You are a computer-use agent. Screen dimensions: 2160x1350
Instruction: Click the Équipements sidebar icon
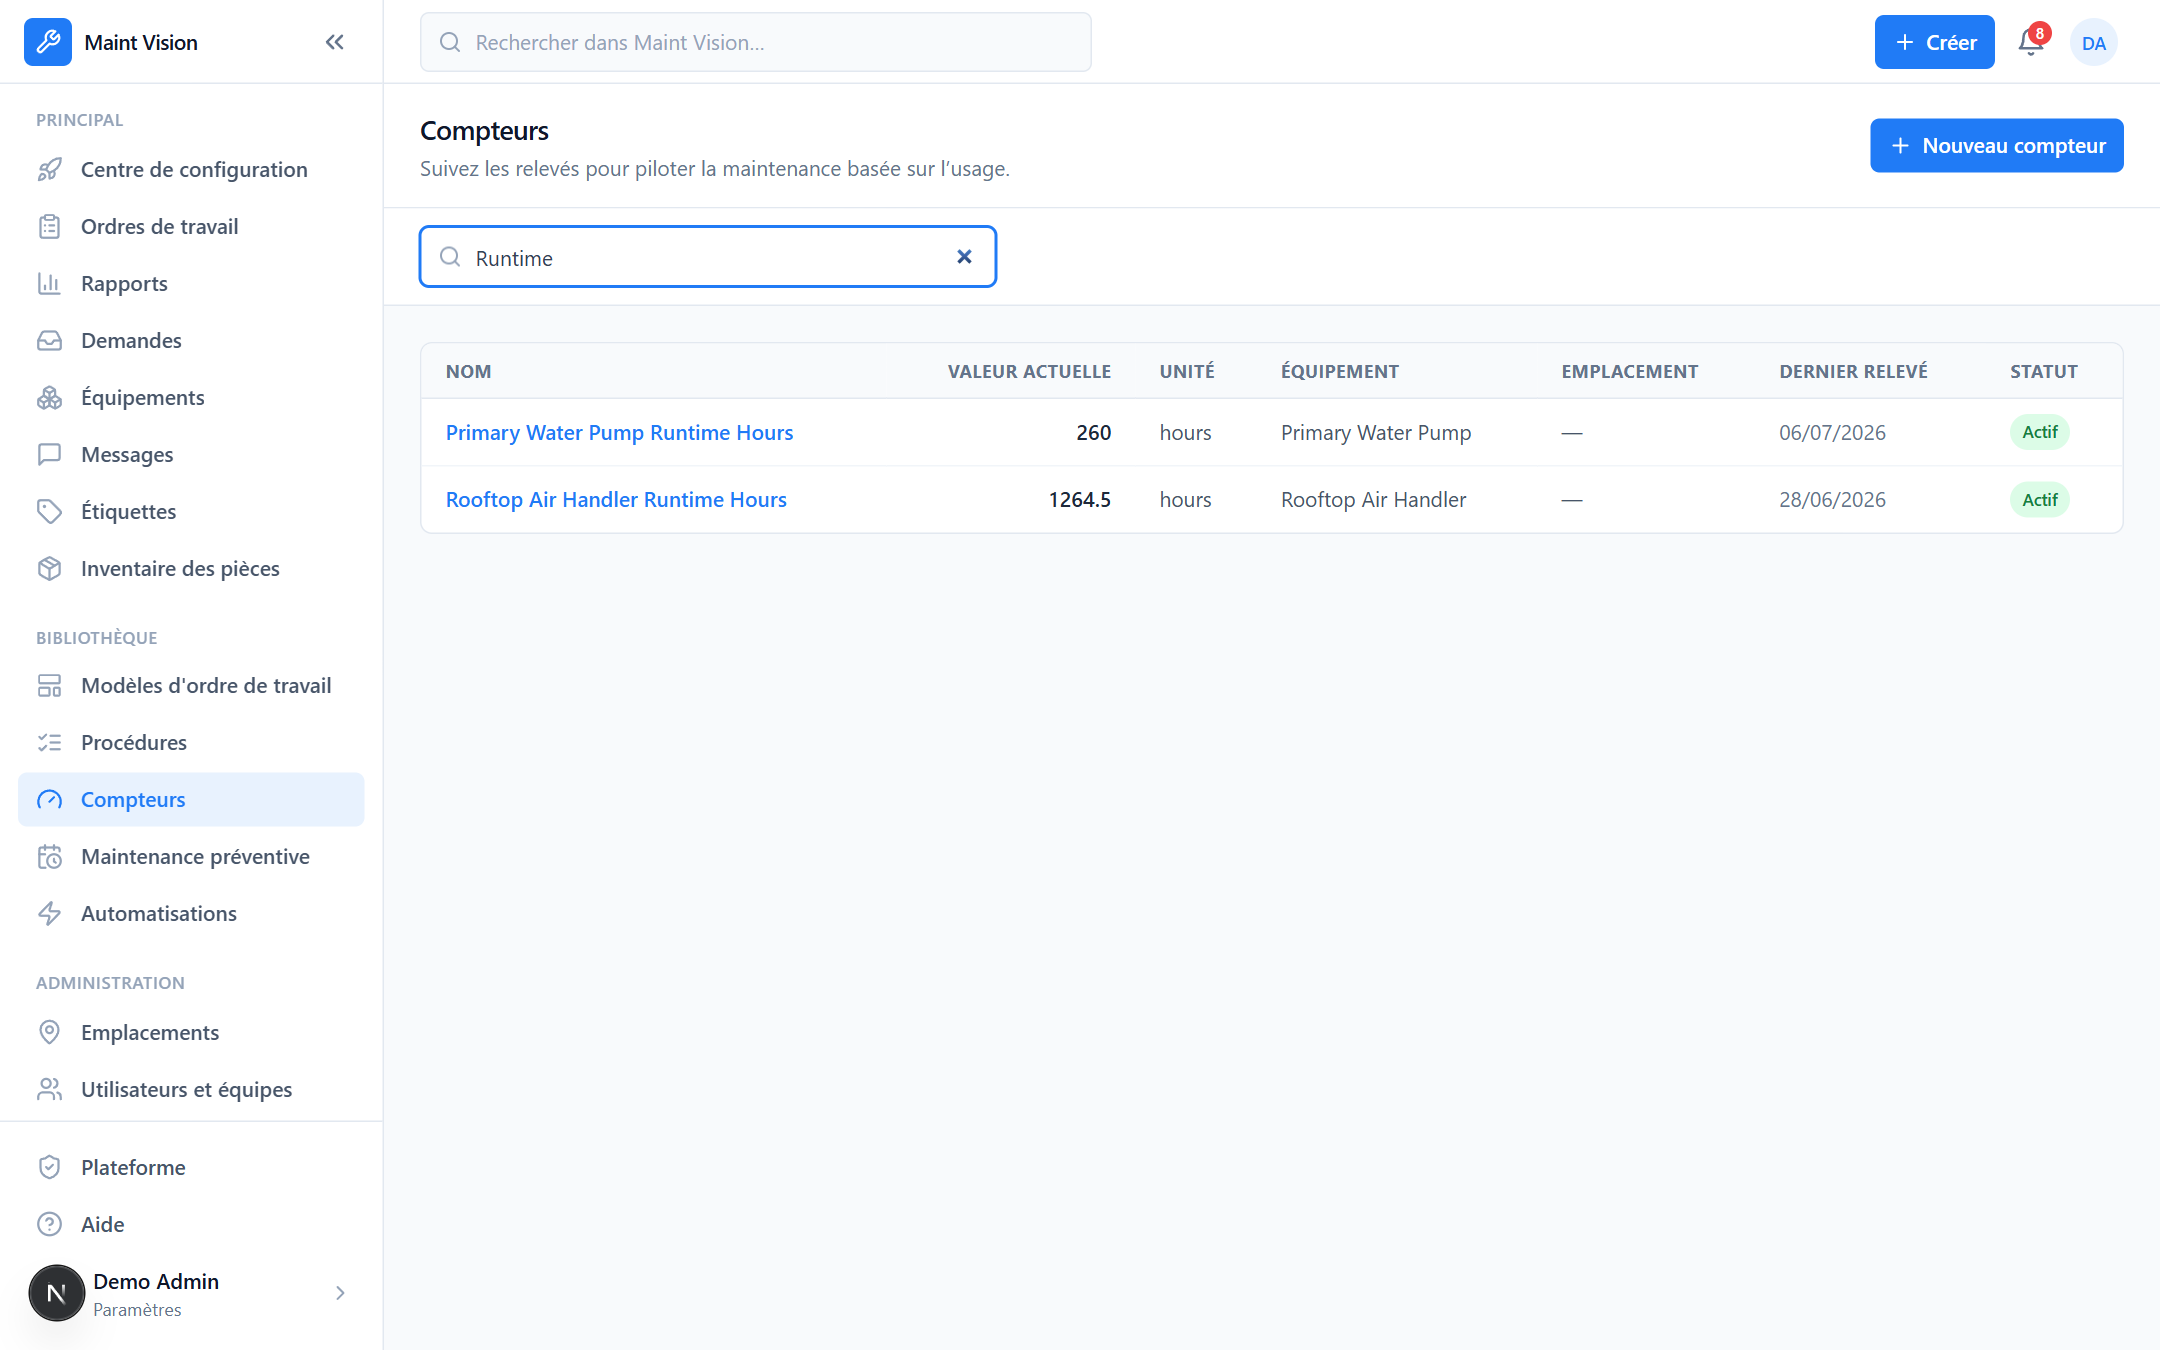49,398
